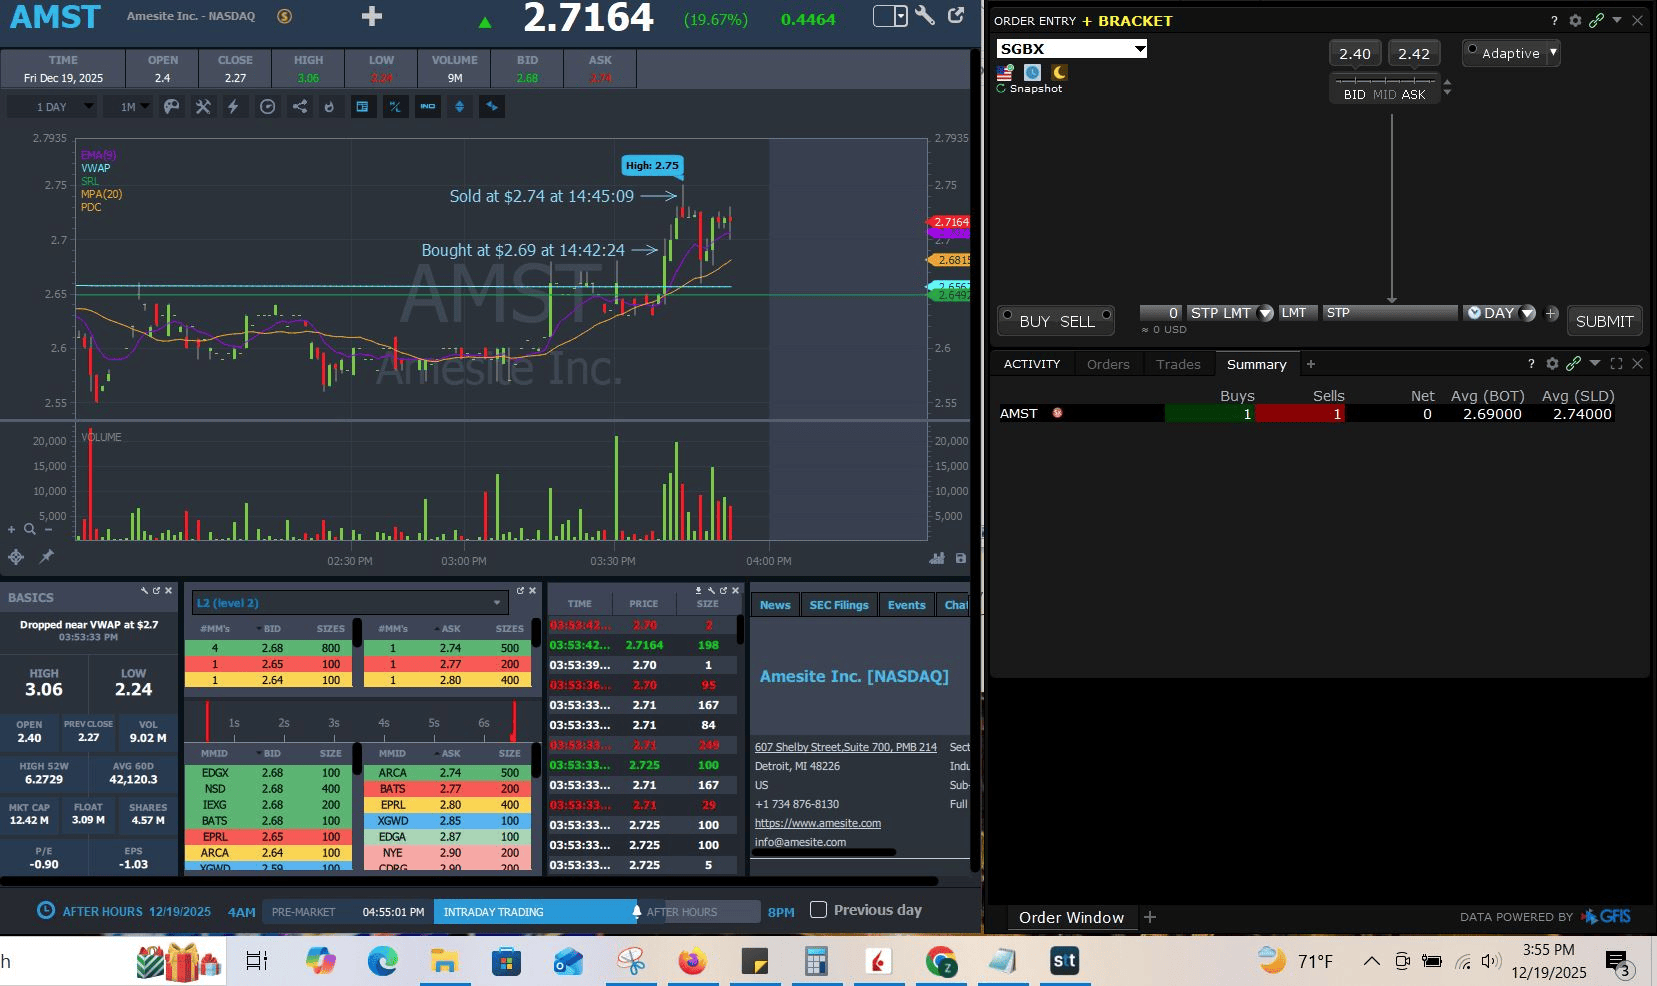The height and width of the screenshot is (986, 1657).
Task: Add symbol with plus icon in header
Action: click(372, 16)
